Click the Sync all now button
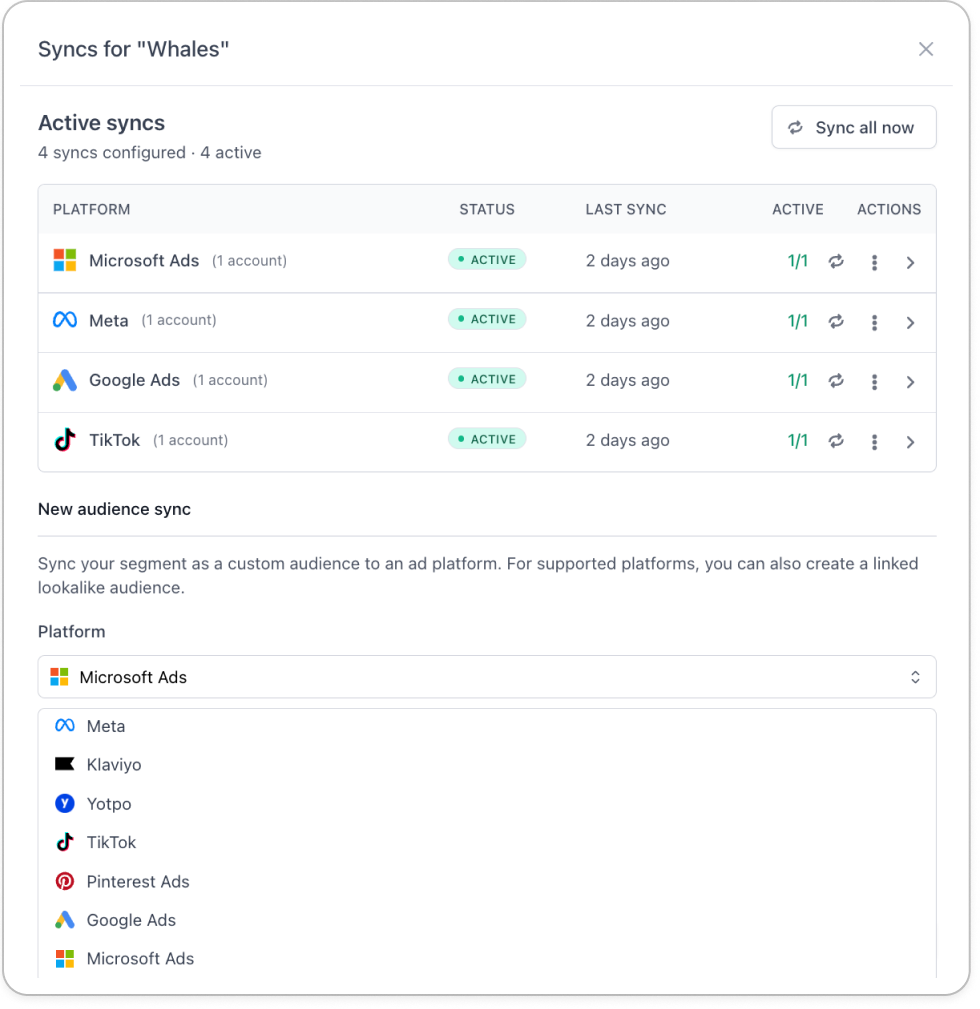The image size is (980, 1009). coord(853,127)
